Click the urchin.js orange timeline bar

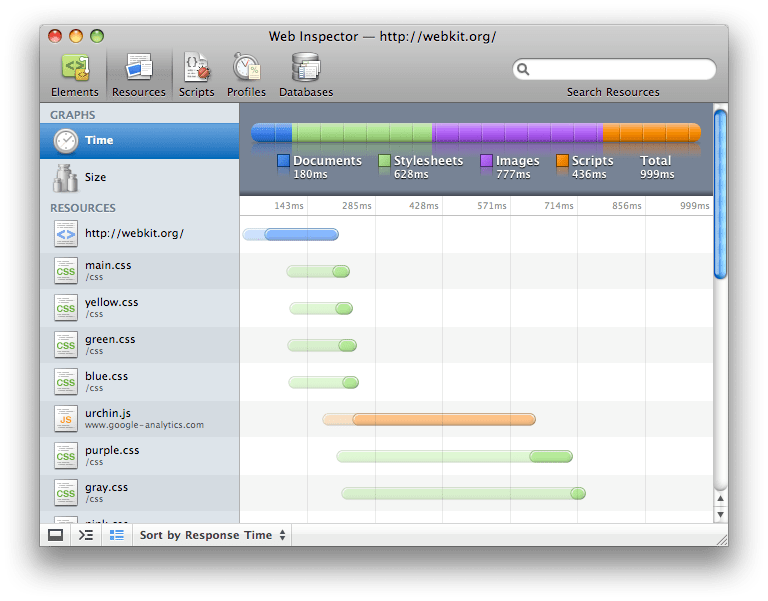pyautogui.click(x=443, y=419)
